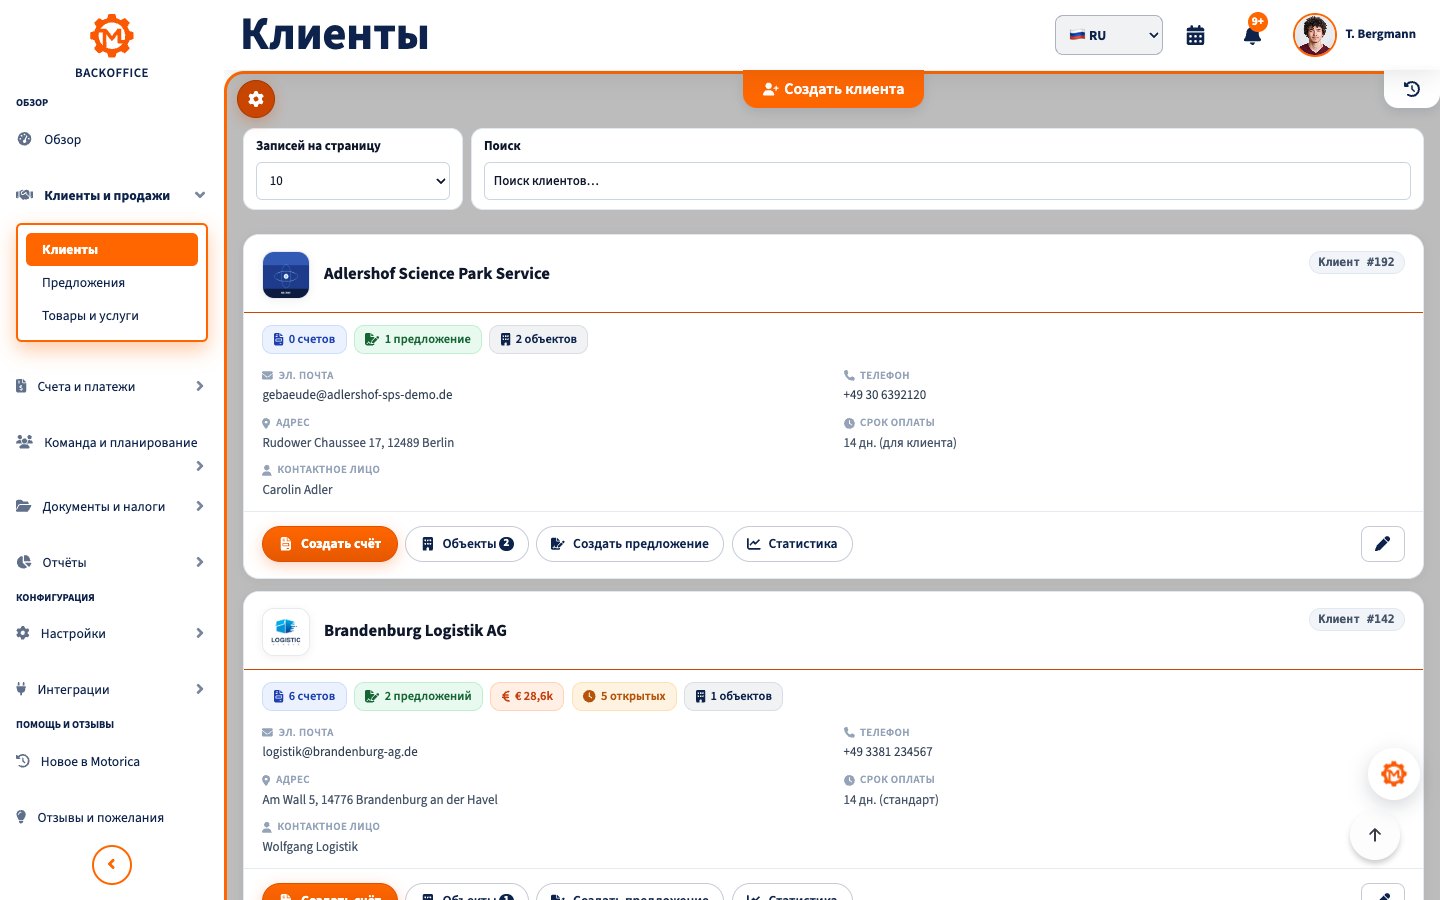Click Создать предложение for Adlershof
The width and height of the screenshot is (1440, 900).
click(x=630, y=544)
